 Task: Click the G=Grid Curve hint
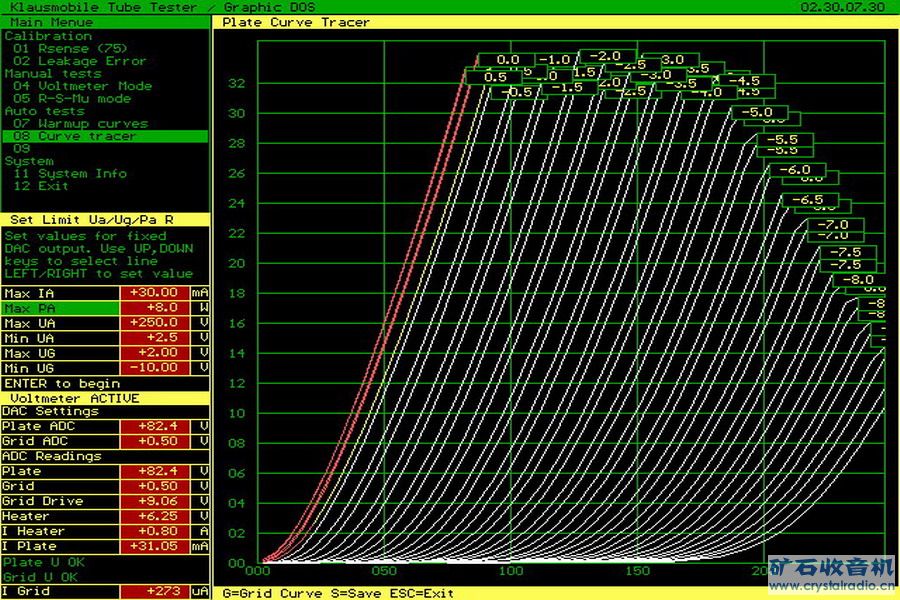pos(273,593)
